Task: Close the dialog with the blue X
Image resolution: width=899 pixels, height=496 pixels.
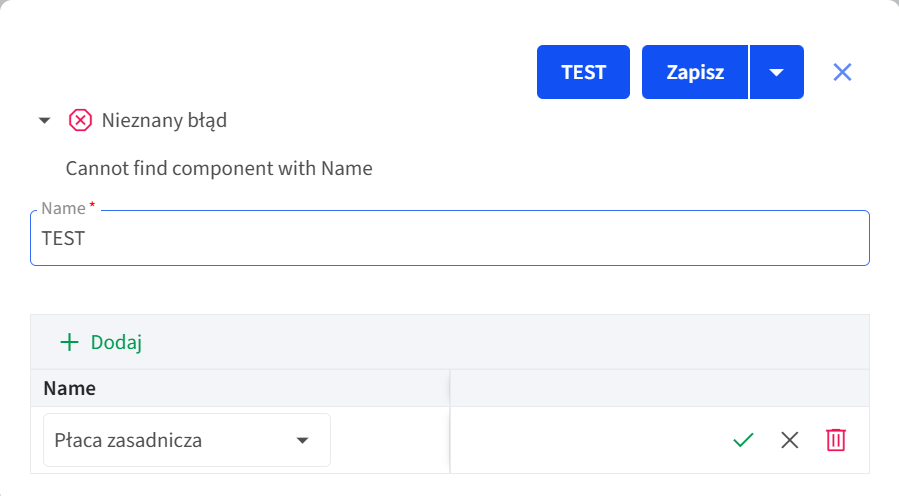Action: tap(842, 72)
